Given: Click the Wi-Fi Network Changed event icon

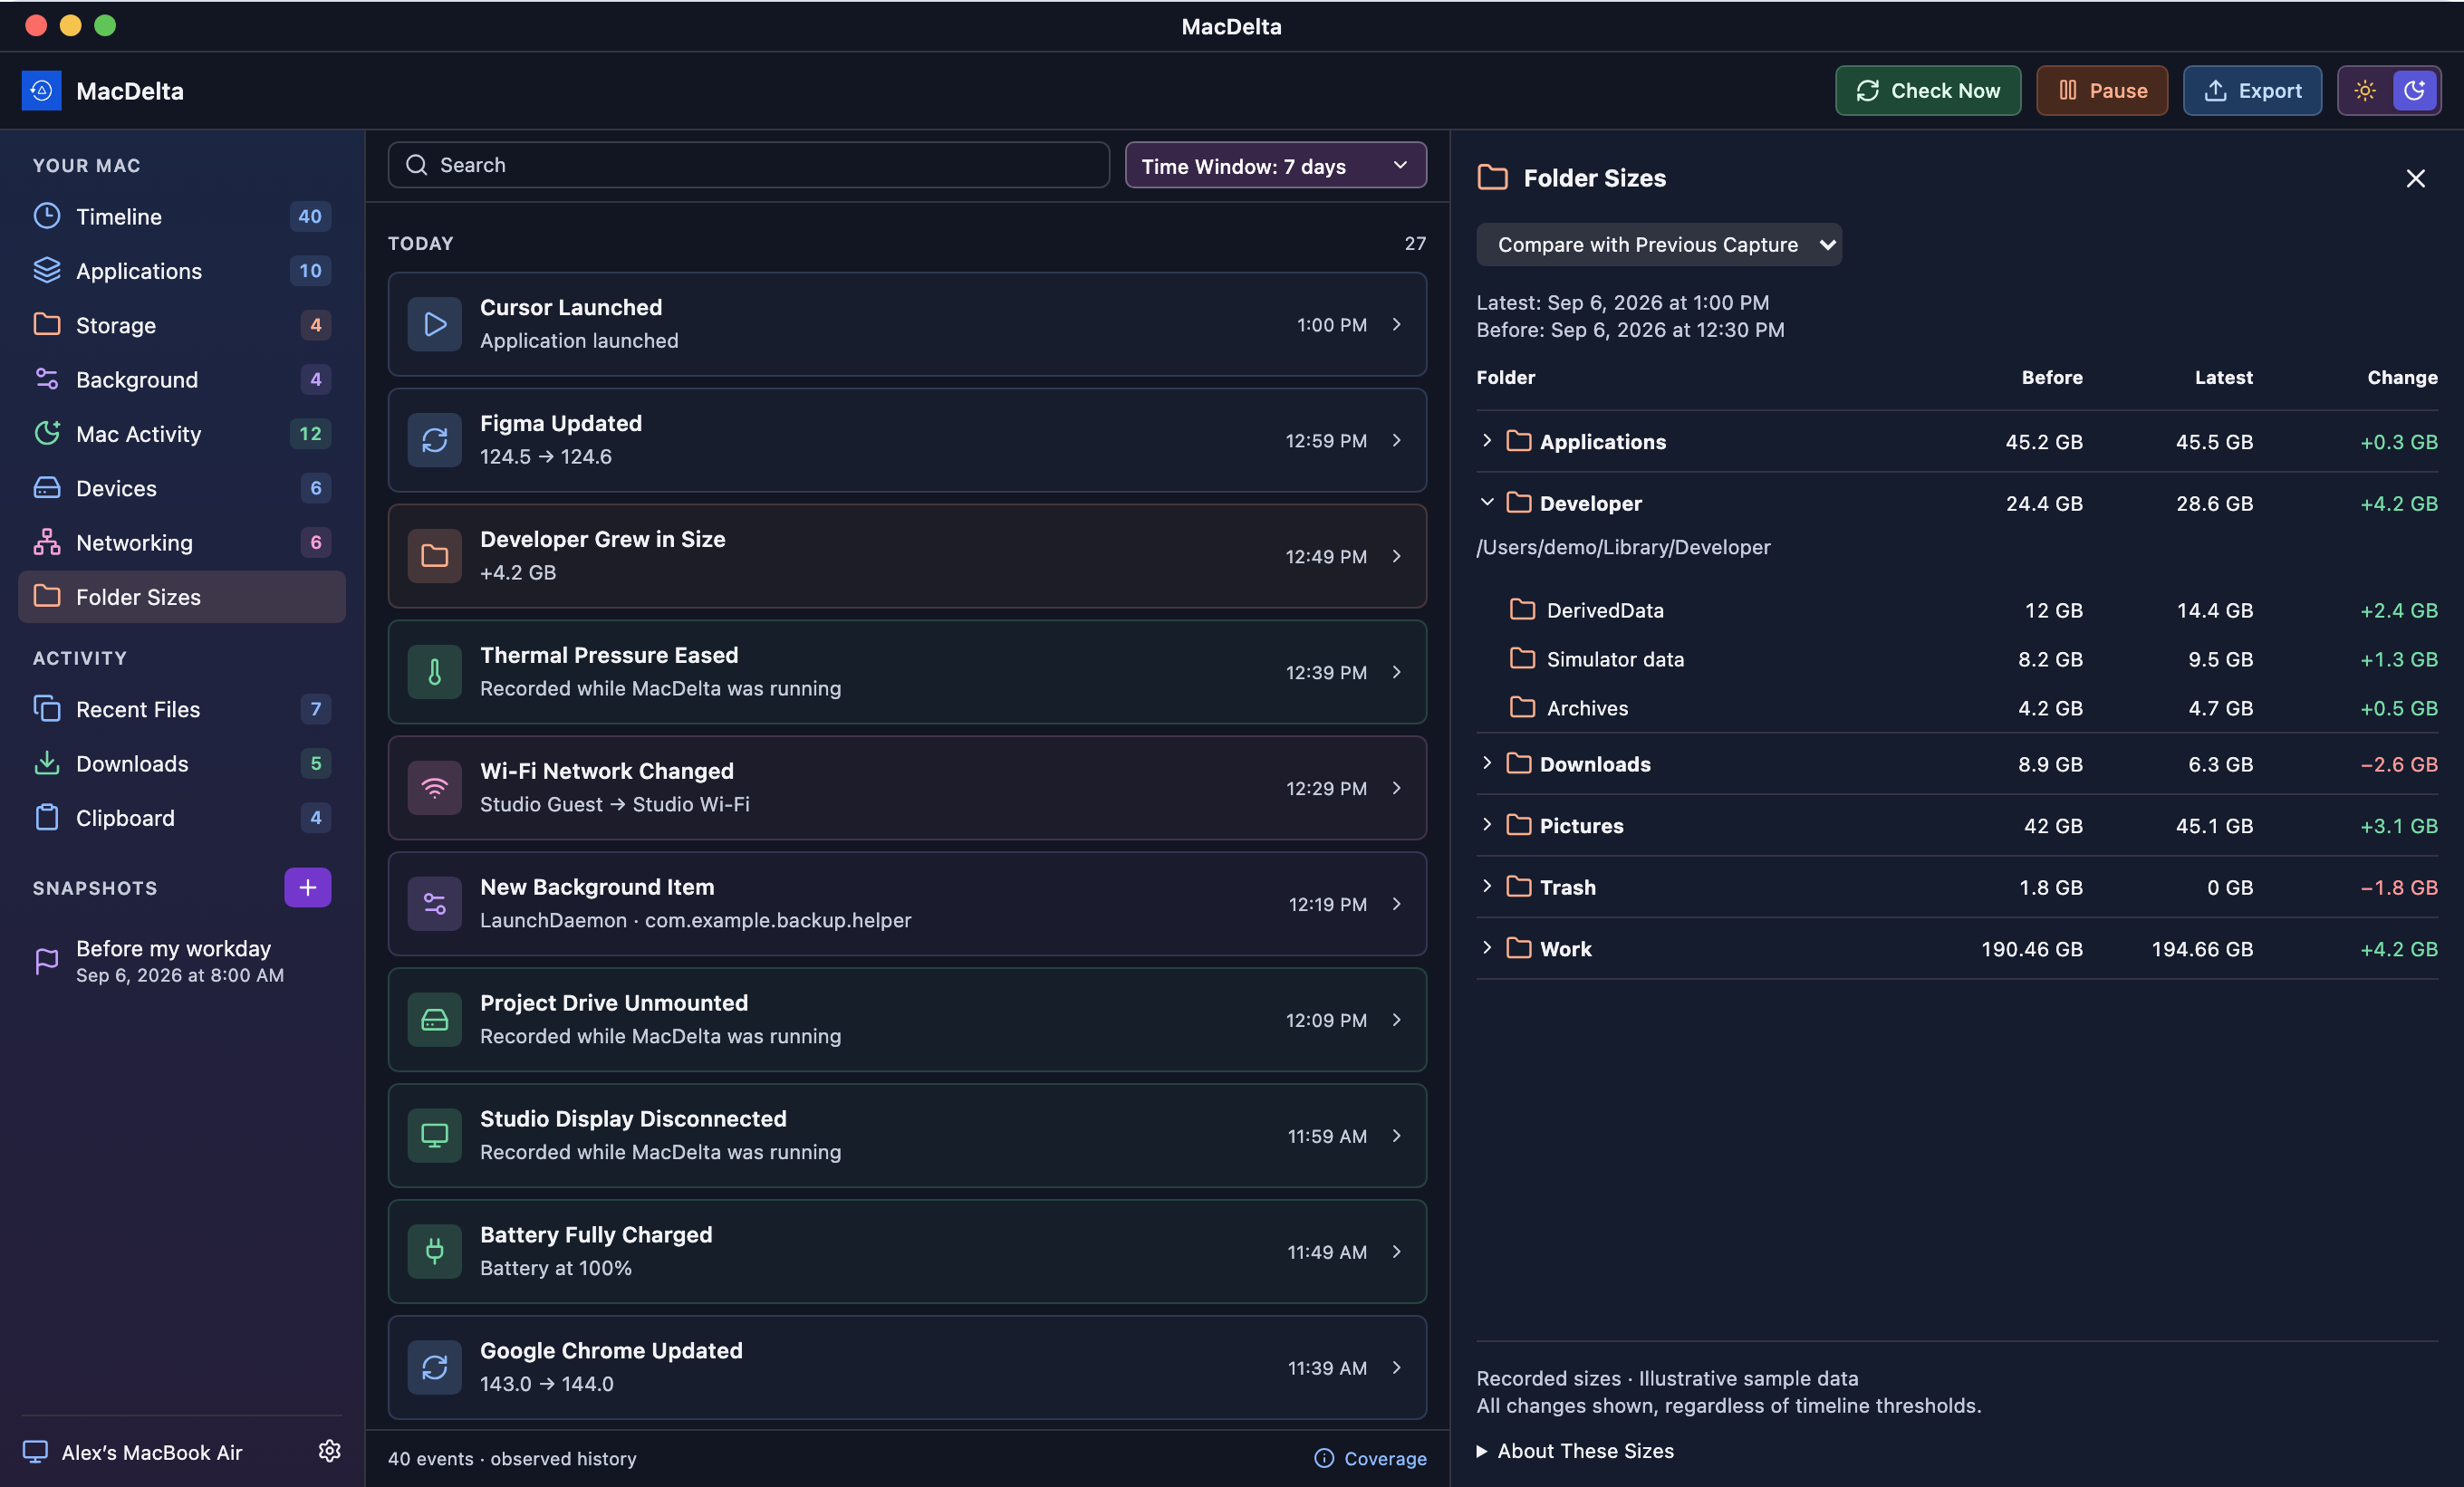Looking at the screenshot, I should (x=434, y=788).
